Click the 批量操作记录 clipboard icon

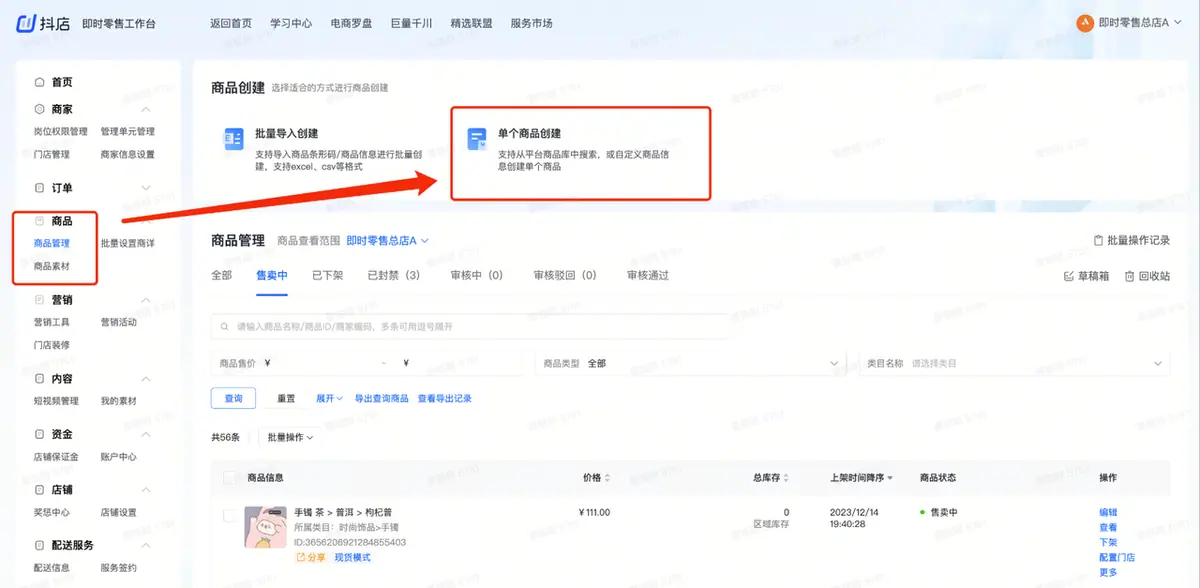click(x=1099, y=240)
